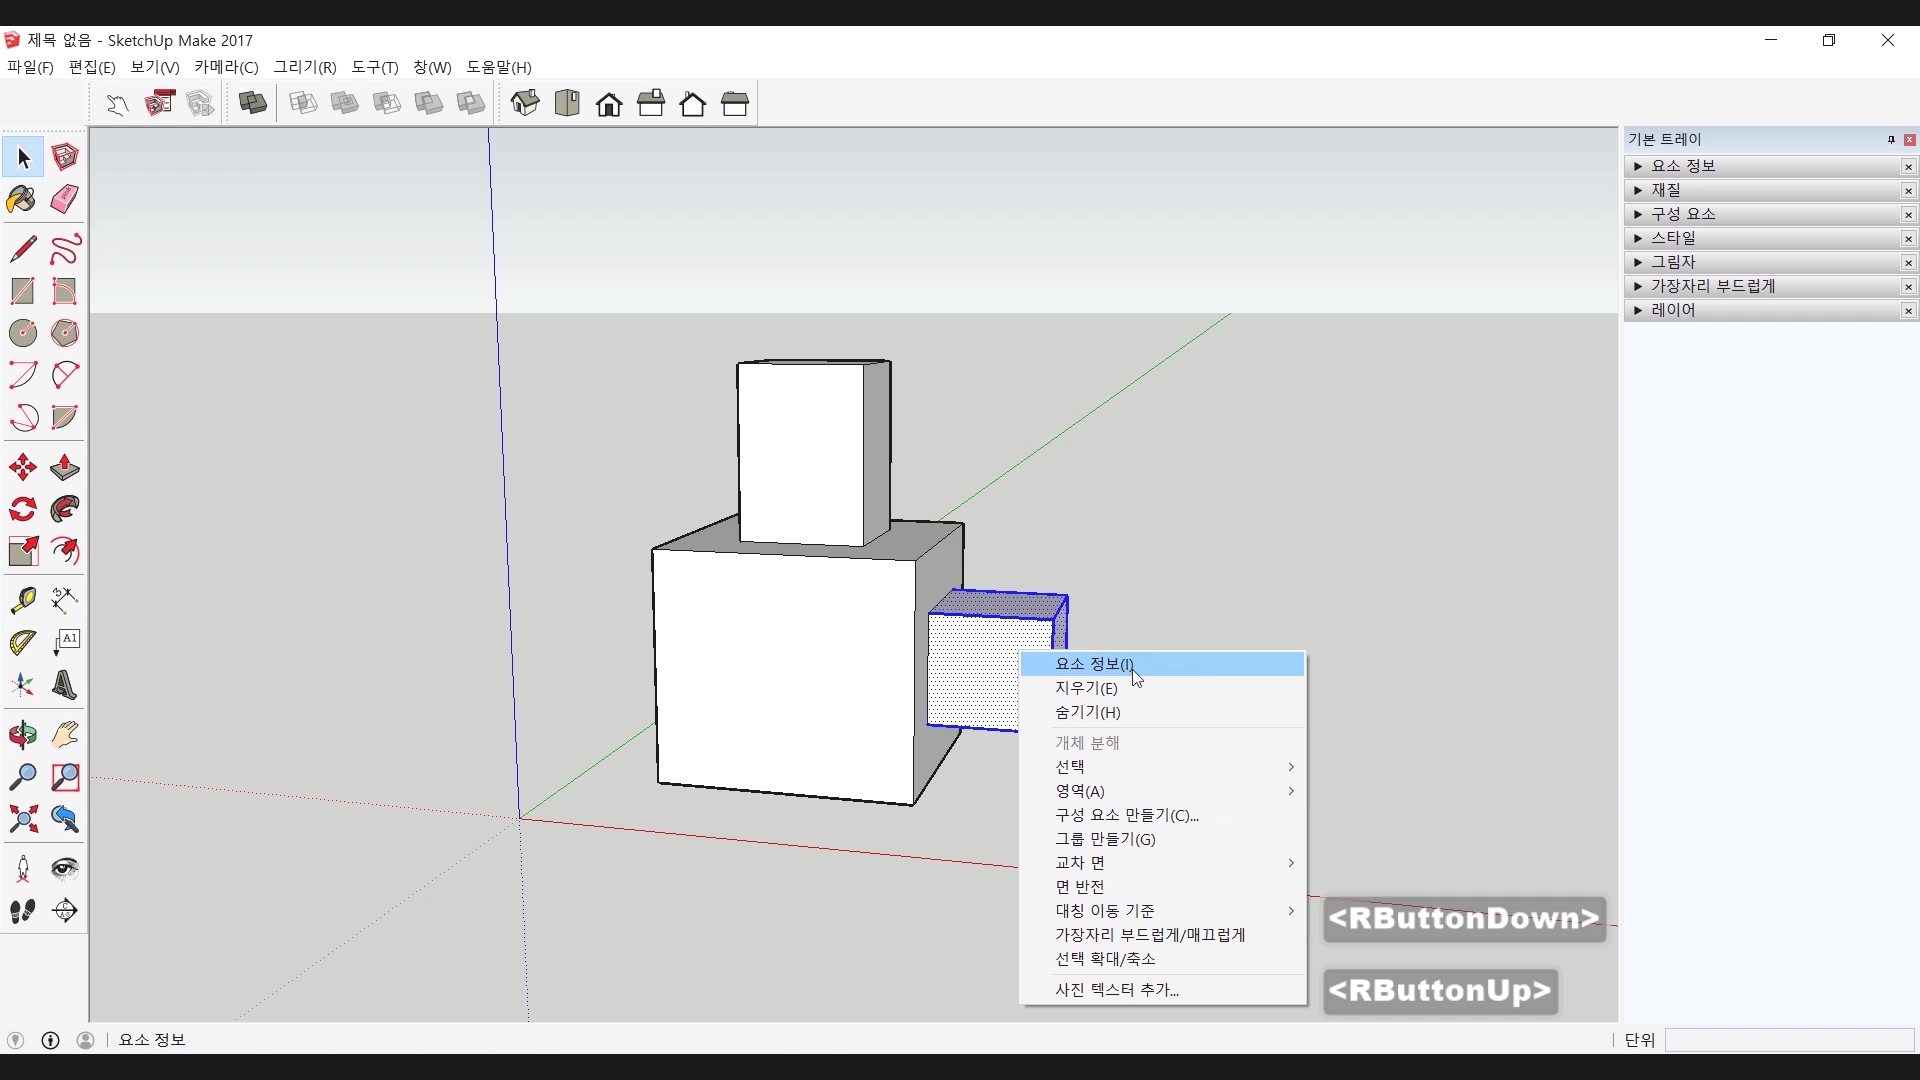
Task: Choose 그룹 만들기(G) from context menu
Action: coord(1105,839)
